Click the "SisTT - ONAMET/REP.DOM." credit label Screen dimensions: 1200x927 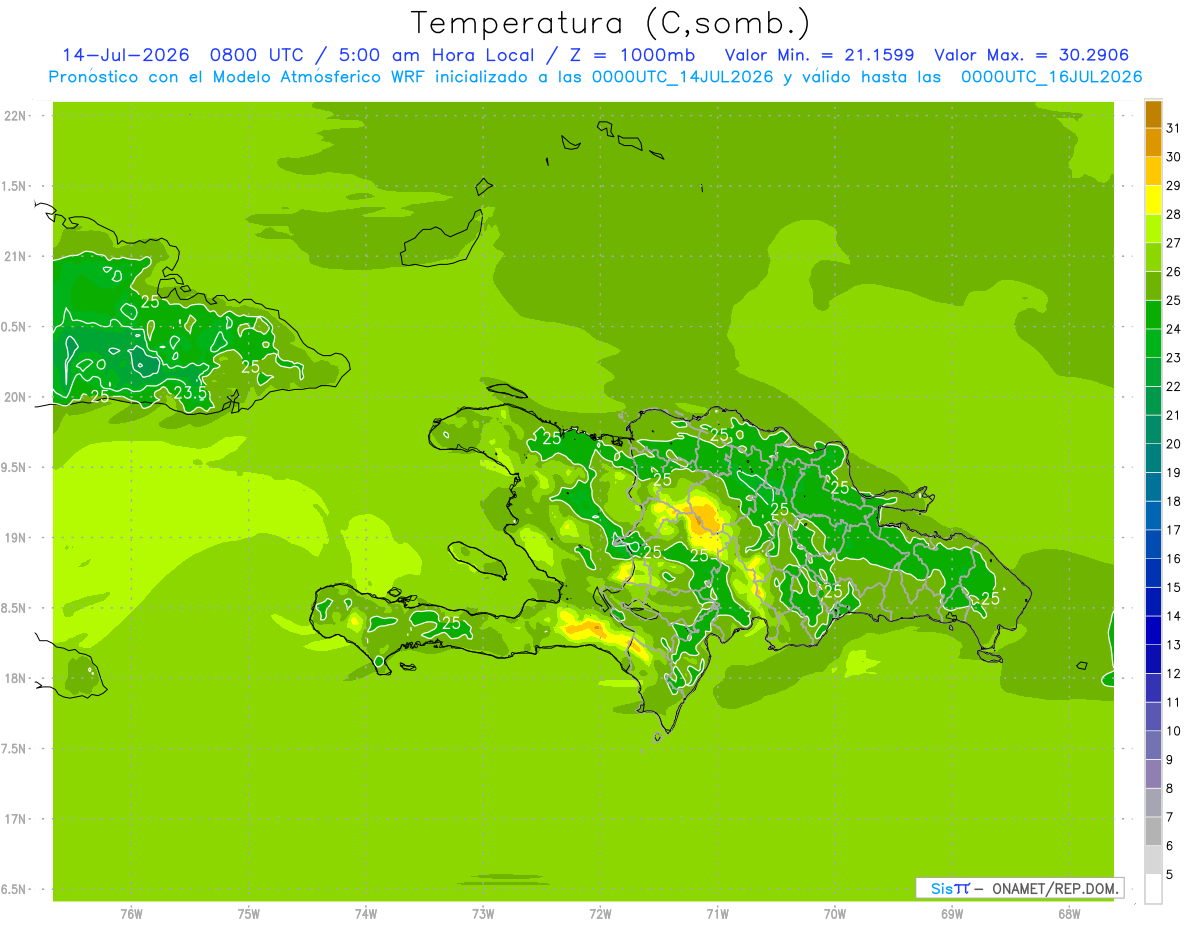coord(1022,888)
